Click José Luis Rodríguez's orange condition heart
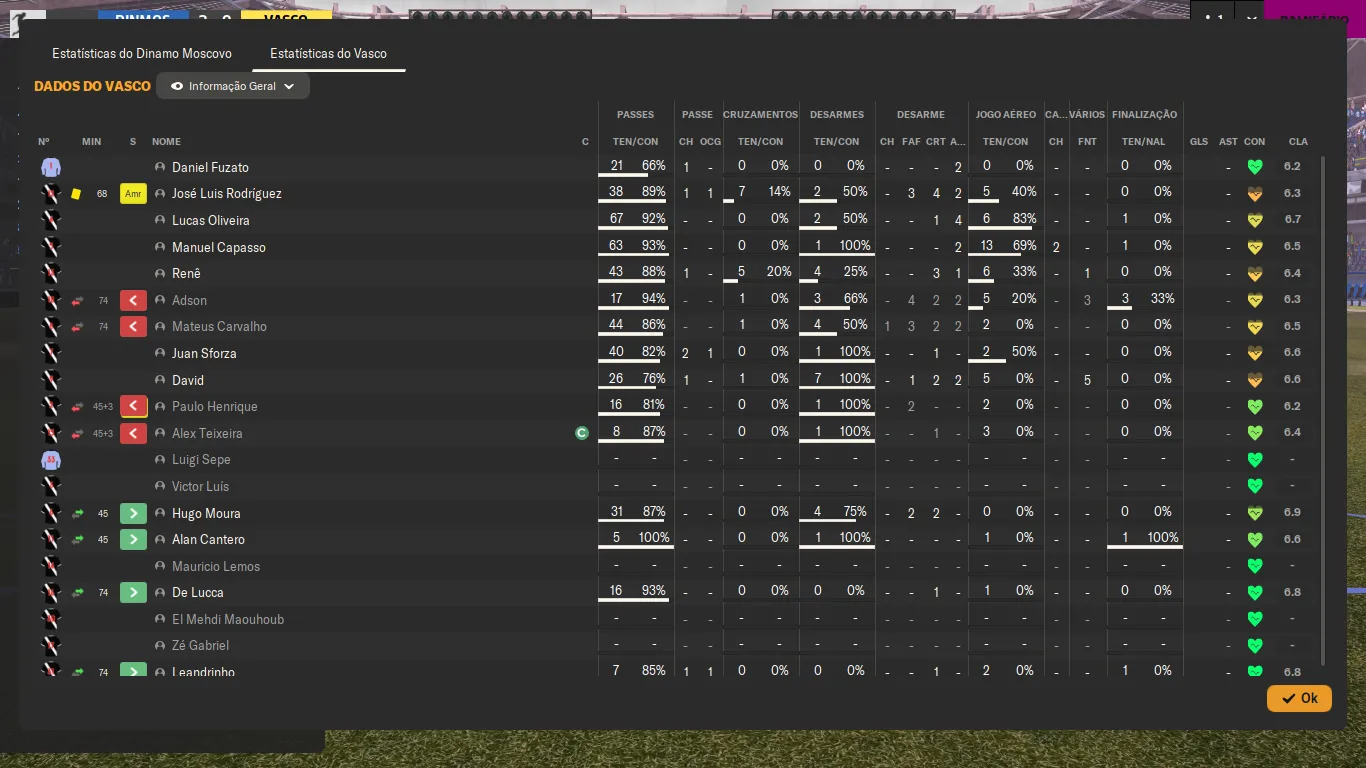Viewport: 1366px width, 768px height. tap(1255, 194)
